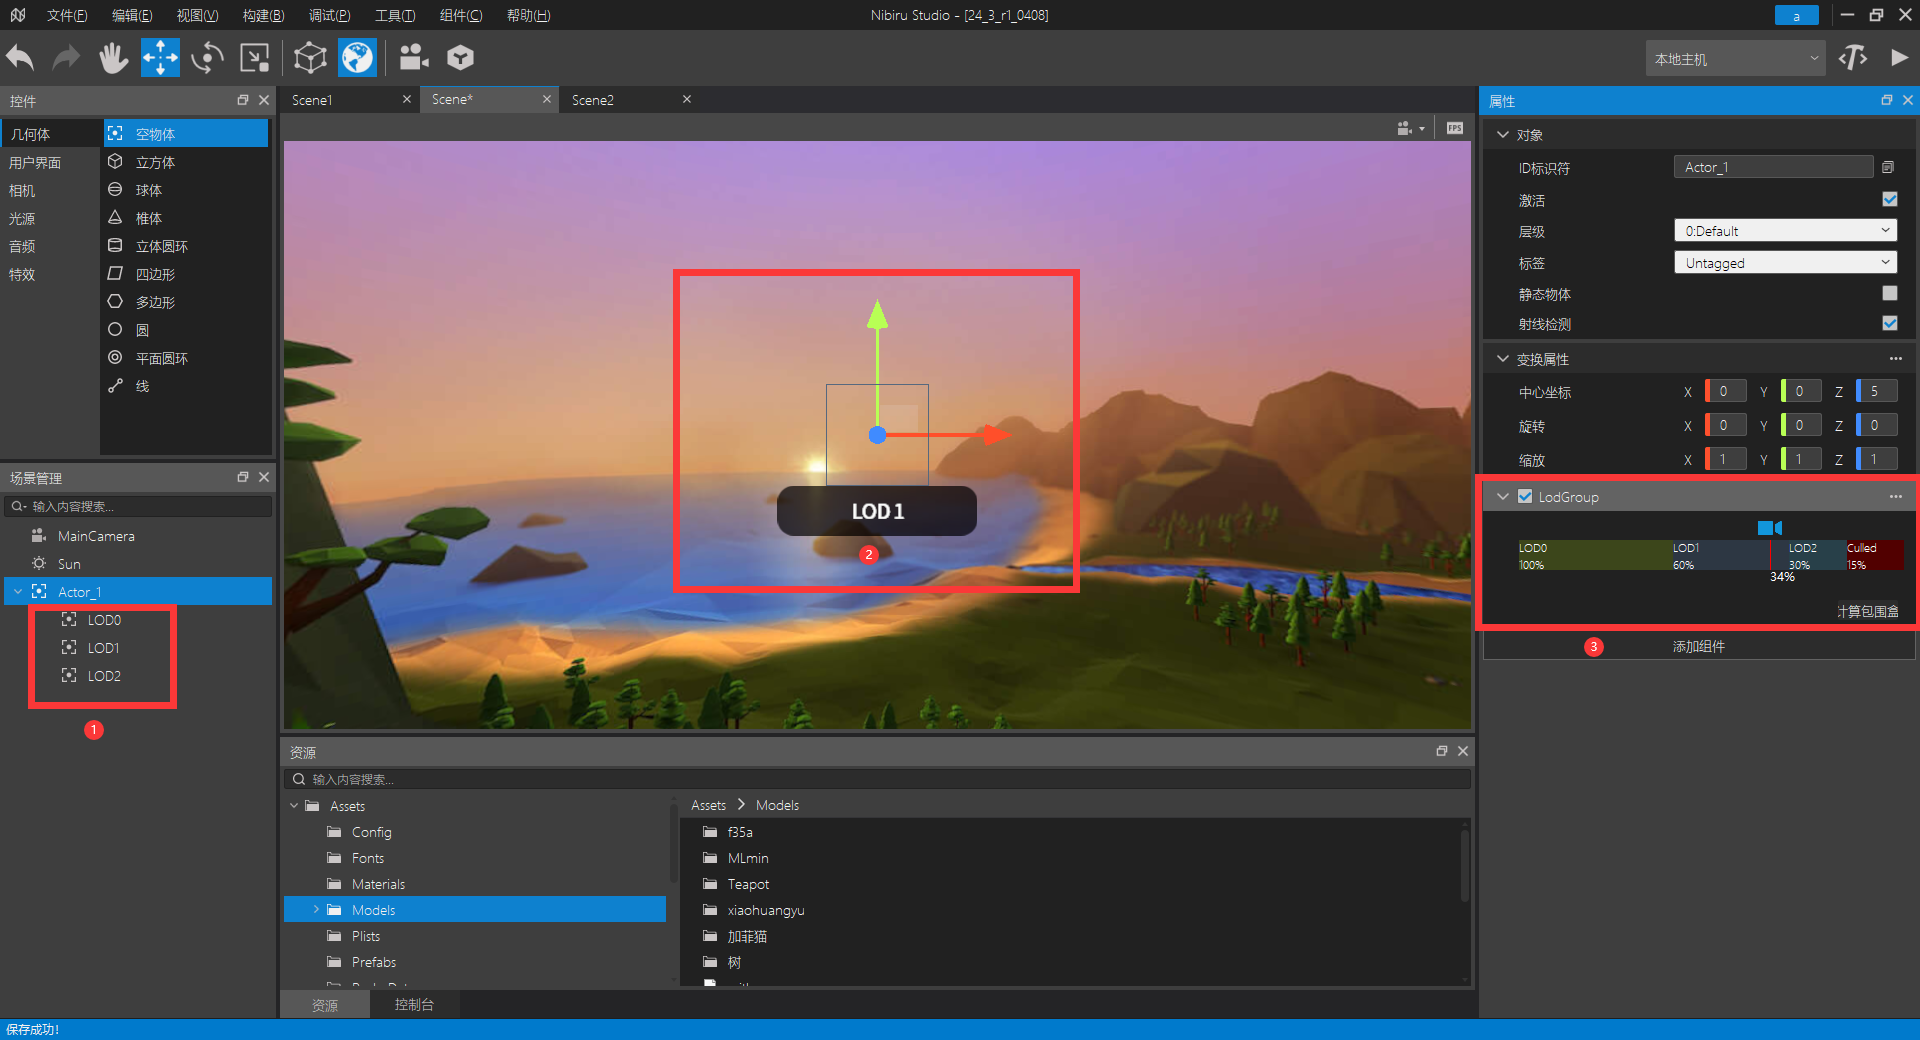Select the hand pan tool
This screenshot has width=1920, height=1040.
113,58
